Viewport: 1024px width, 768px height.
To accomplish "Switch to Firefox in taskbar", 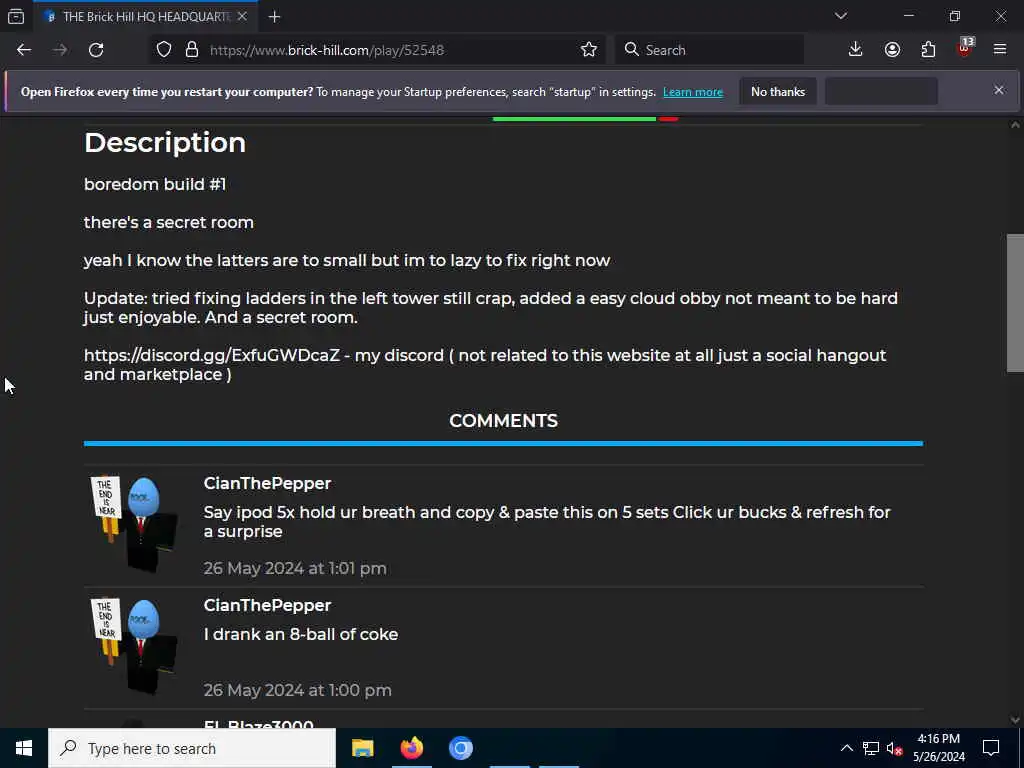I will point(411,748).
